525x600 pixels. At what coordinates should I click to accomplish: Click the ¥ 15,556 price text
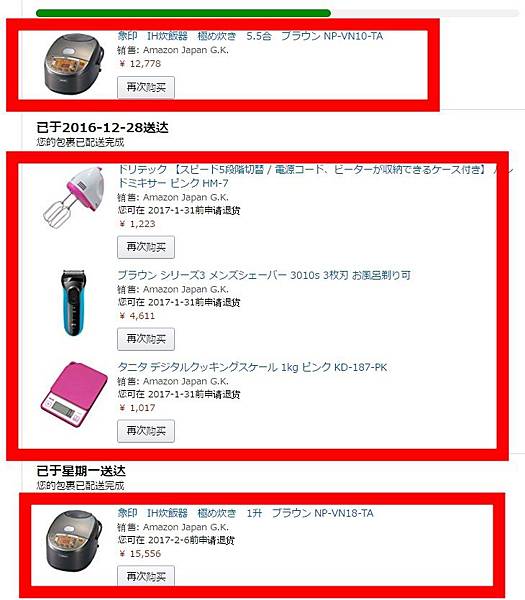click(x=140, y=553)
